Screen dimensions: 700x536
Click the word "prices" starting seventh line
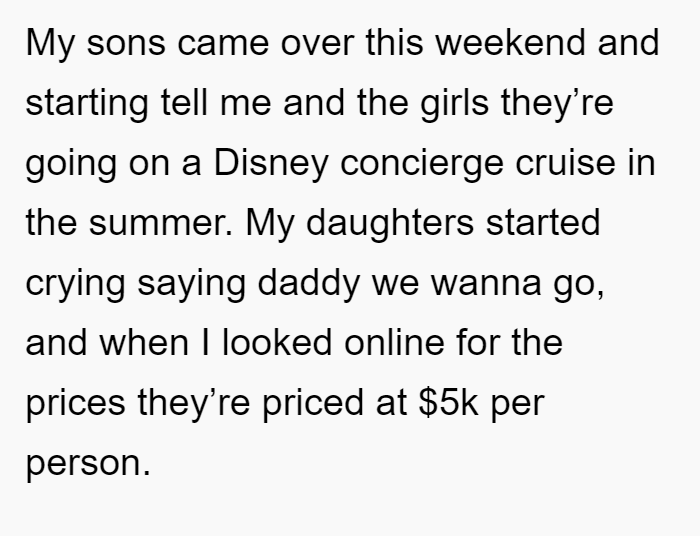[75, 404]
